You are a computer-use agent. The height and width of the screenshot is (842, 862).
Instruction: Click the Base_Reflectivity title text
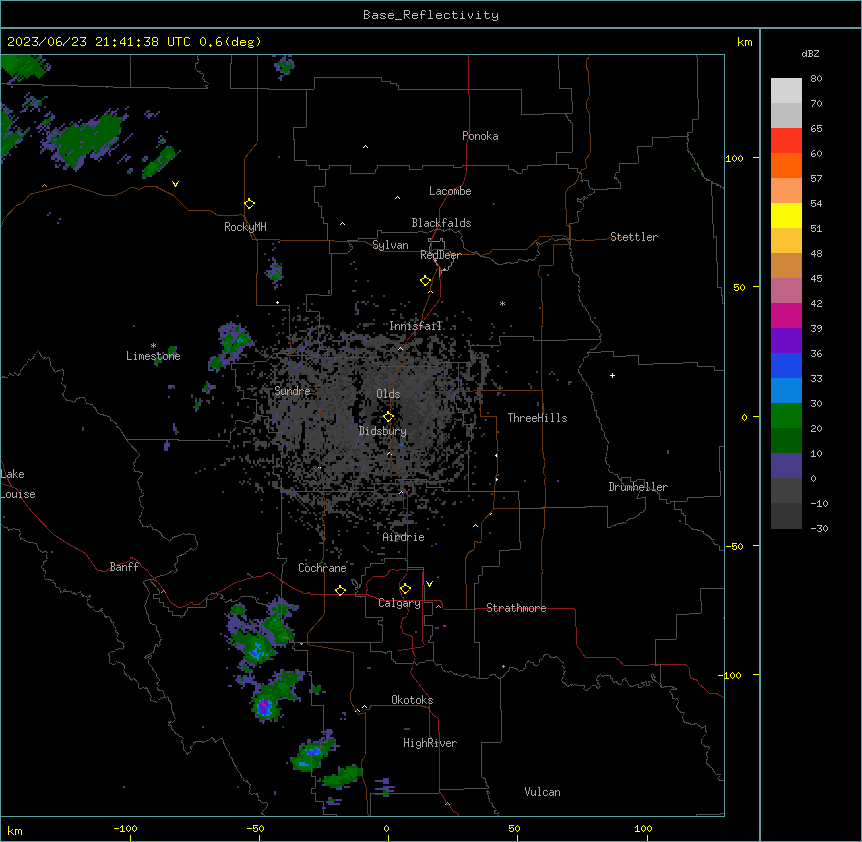430,15
